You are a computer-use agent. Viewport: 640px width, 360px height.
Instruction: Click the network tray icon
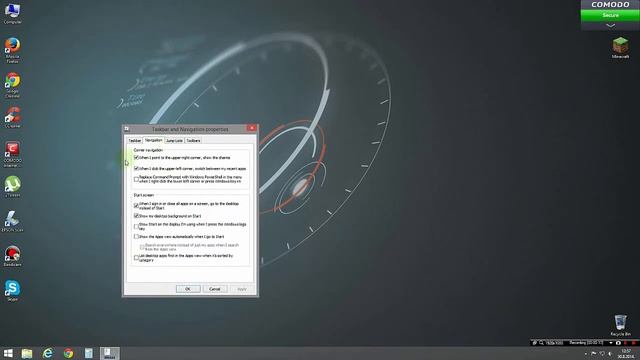point(602,354)
